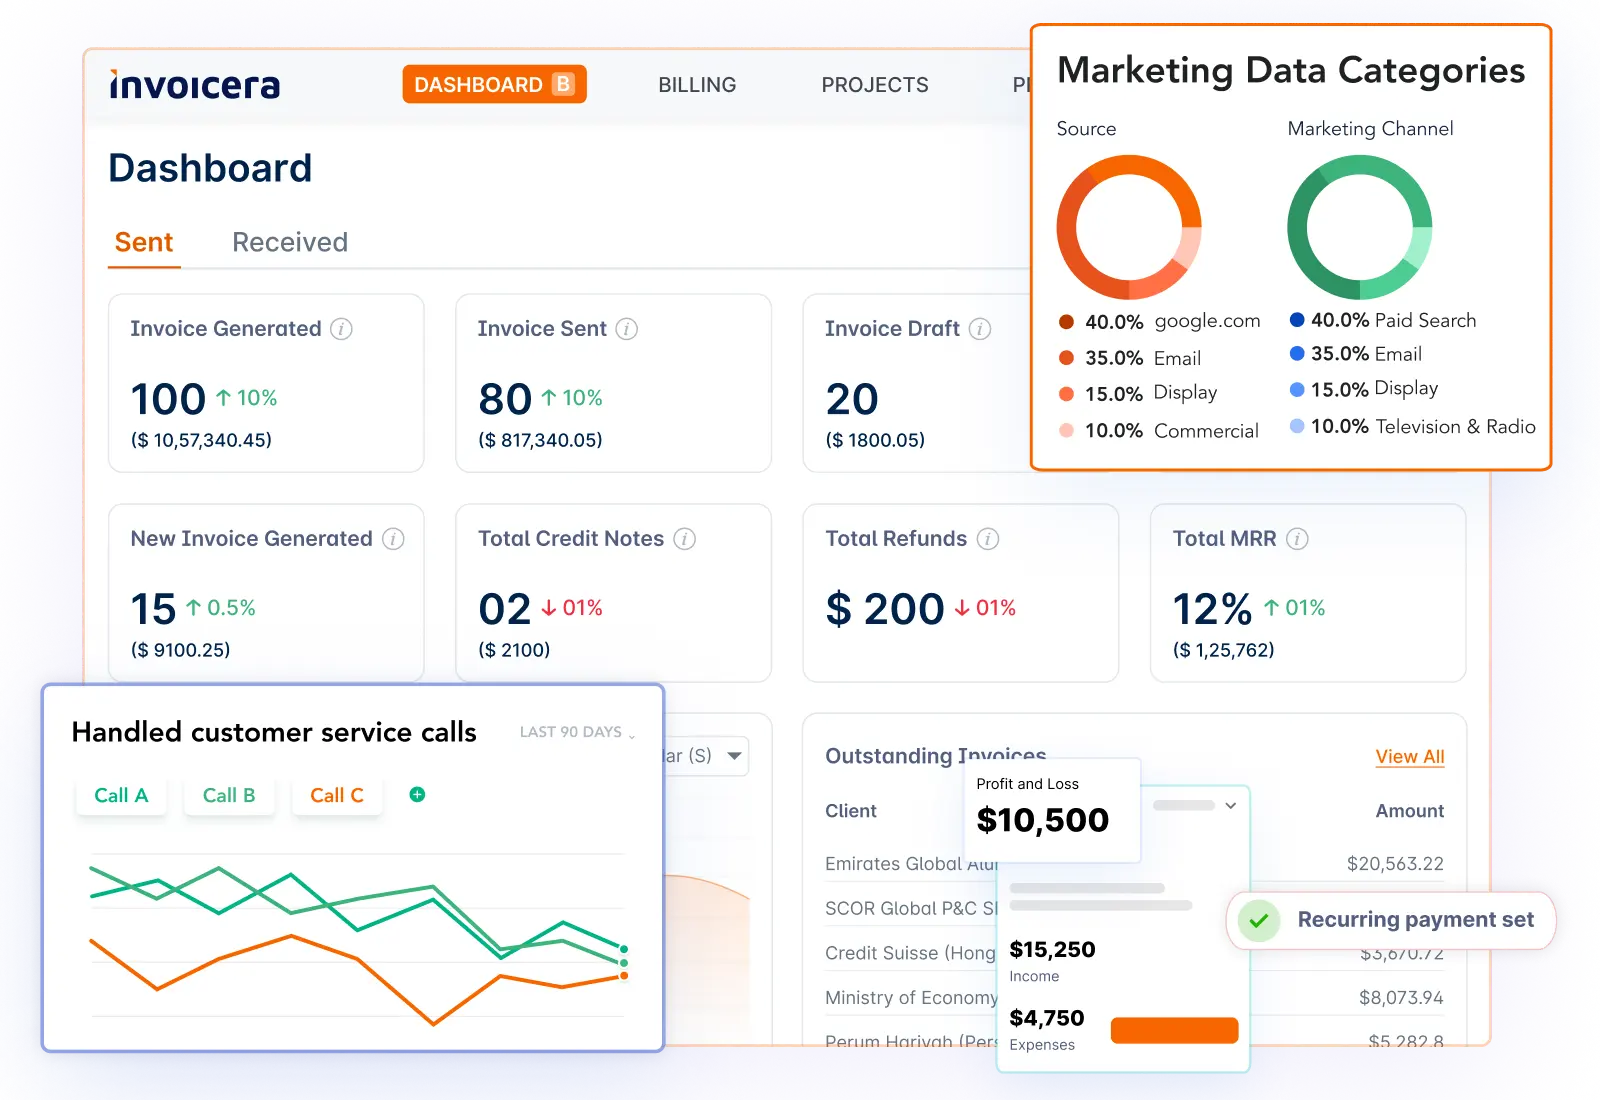Click the Invoice Generated 100 value
Image resolution: width=1600 pixels, height=1100 pixels.
click(169, 399)
